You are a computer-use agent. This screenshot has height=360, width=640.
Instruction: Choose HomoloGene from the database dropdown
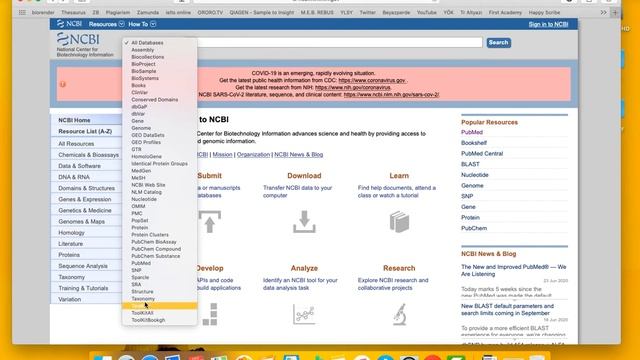point(146,156)
